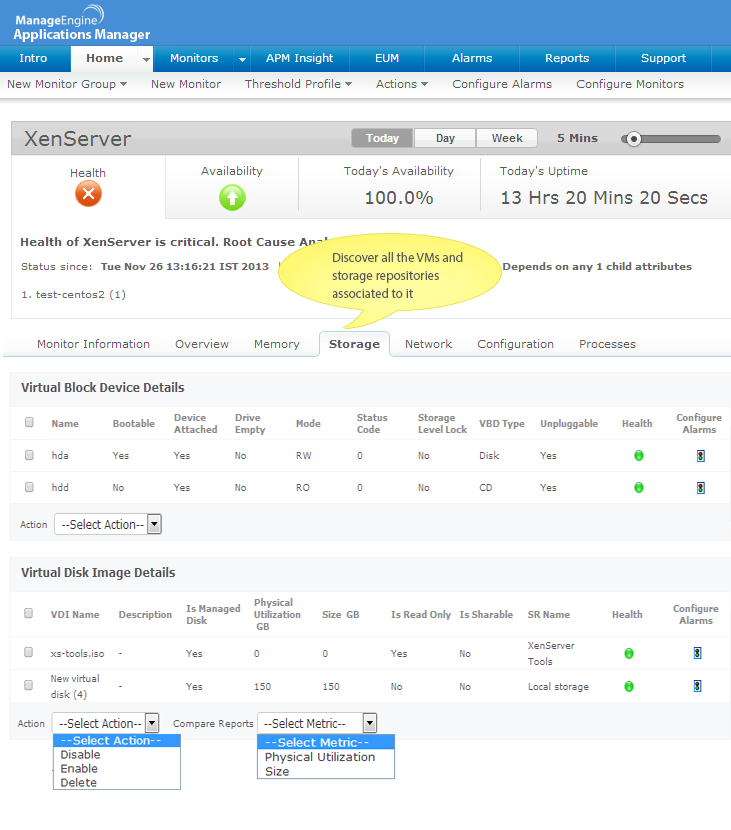Open Configure Alarms icon for hdd
Screen dimensions: 731x830
pos(700,488)
